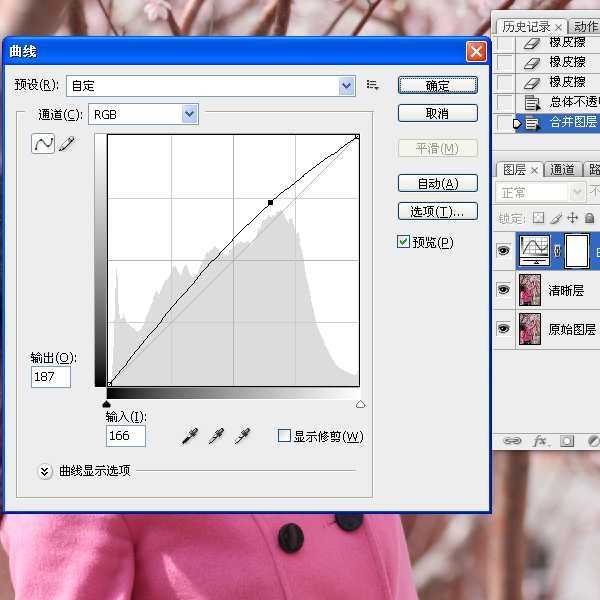Open the preset options menu icon

click(373, 86)
